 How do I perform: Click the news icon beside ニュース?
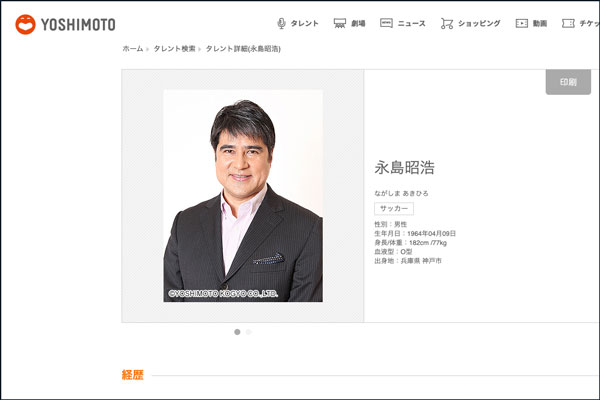tap(386, 23)
